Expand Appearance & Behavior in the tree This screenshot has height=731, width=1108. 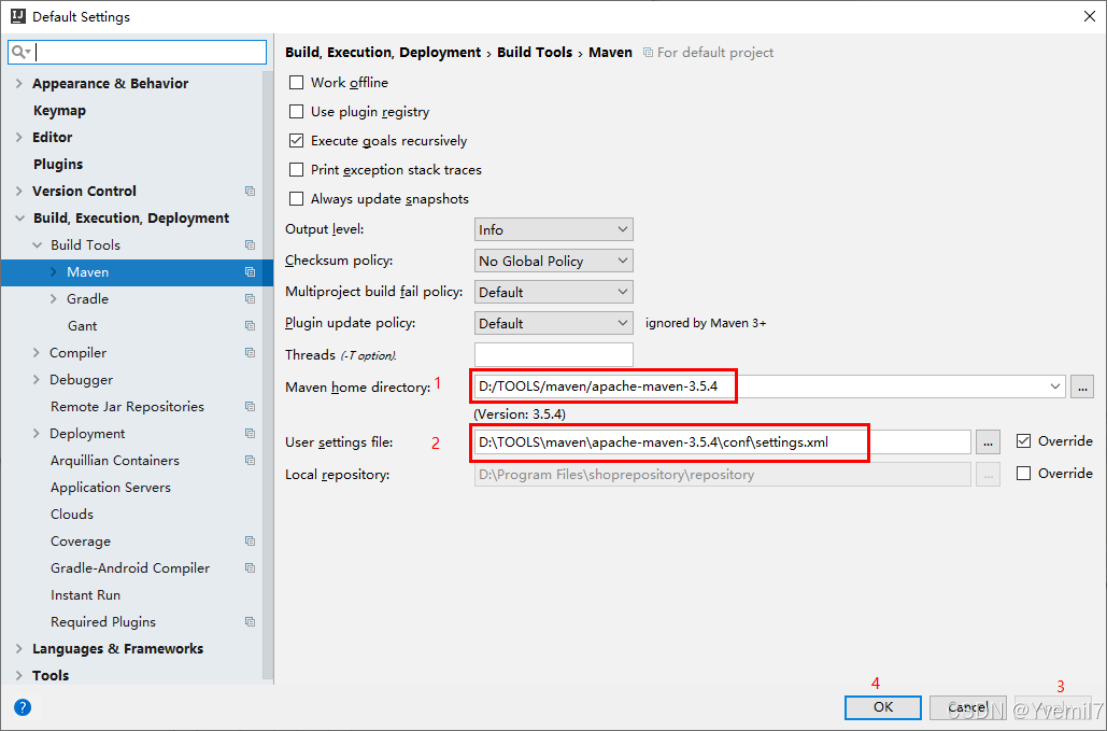tap(19, 83)
